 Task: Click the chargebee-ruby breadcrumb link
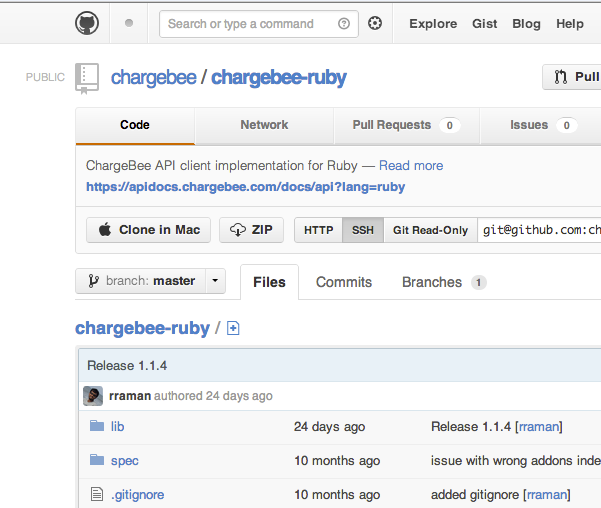coord(142,328)
